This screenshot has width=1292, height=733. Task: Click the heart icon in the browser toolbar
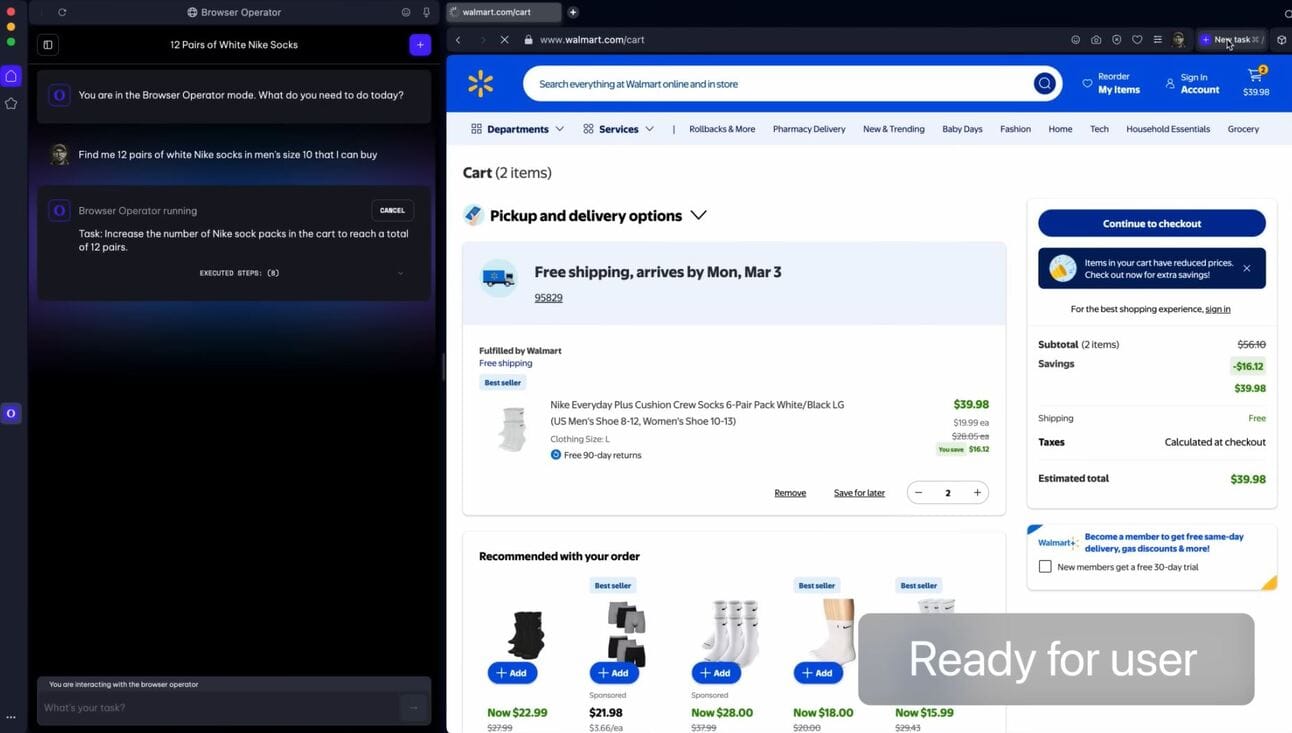(1137, 40)
